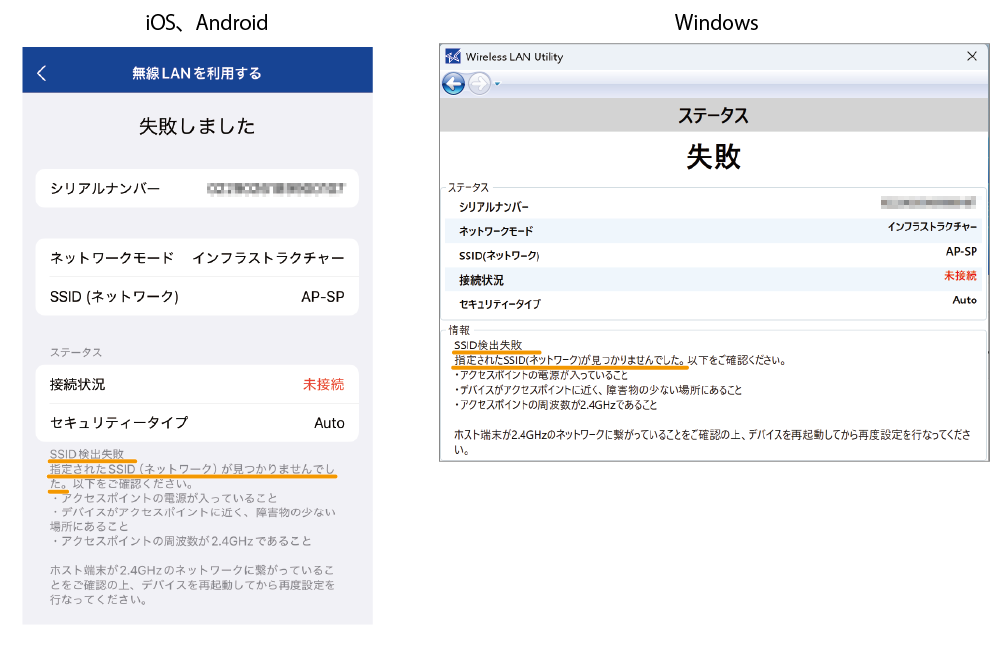Tap the 接続状況 row showing 未接続 on mobile
The height and width of the screenshot is (667, 1001).
point(197,384)
